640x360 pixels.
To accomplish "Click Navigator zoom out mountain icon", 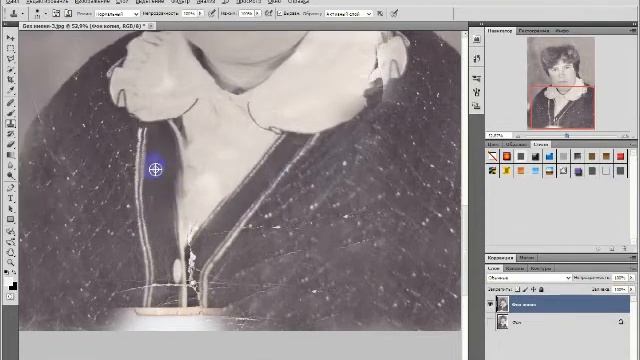I will (518, 136).
